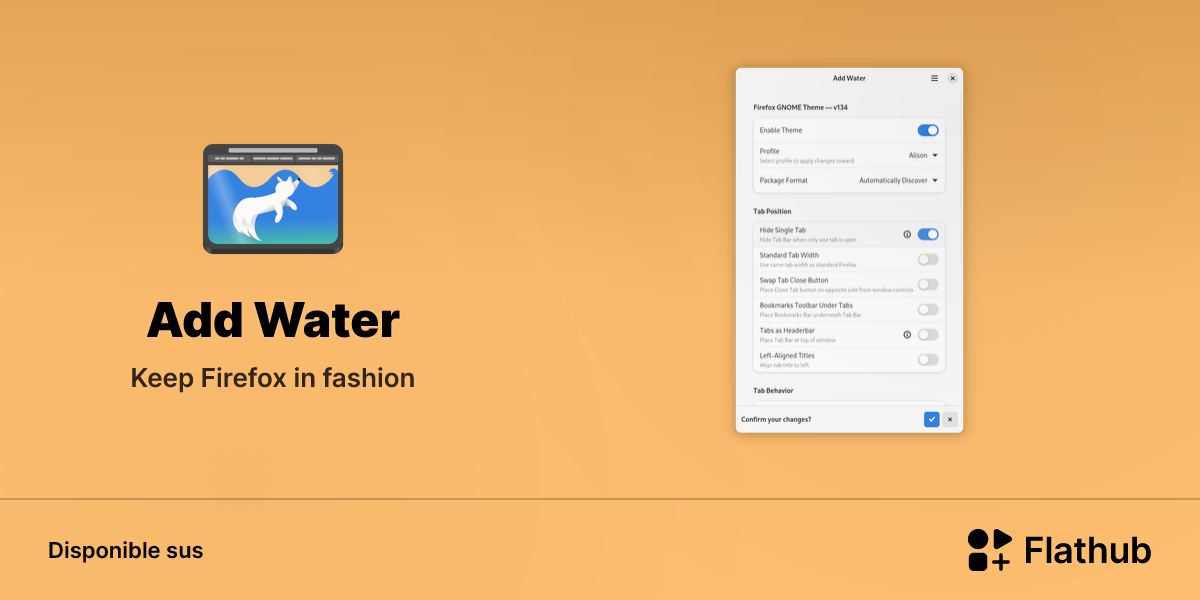Enable the Left-Aligned Titles switch

[x=928, y=360]
